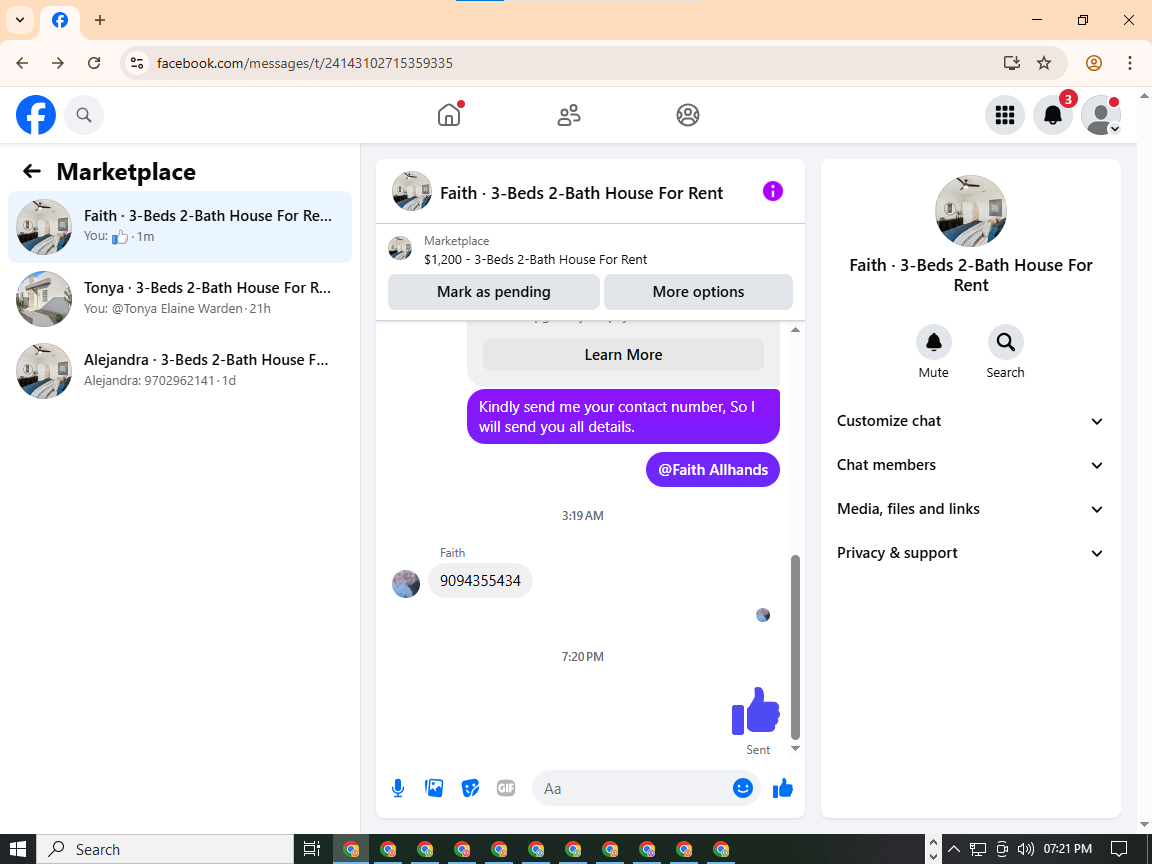Click the browser address bar URL

(x=305, y=63)
